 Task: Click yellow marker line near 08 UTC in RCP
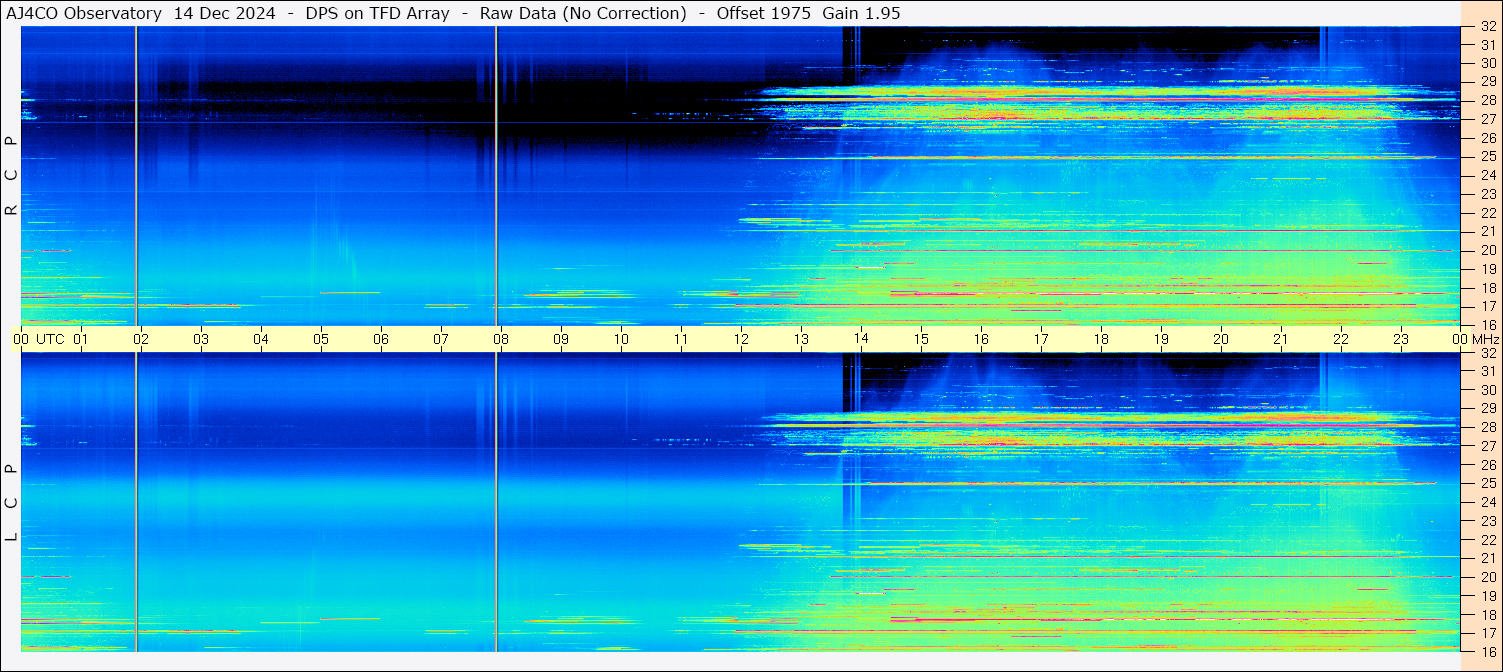496,176
